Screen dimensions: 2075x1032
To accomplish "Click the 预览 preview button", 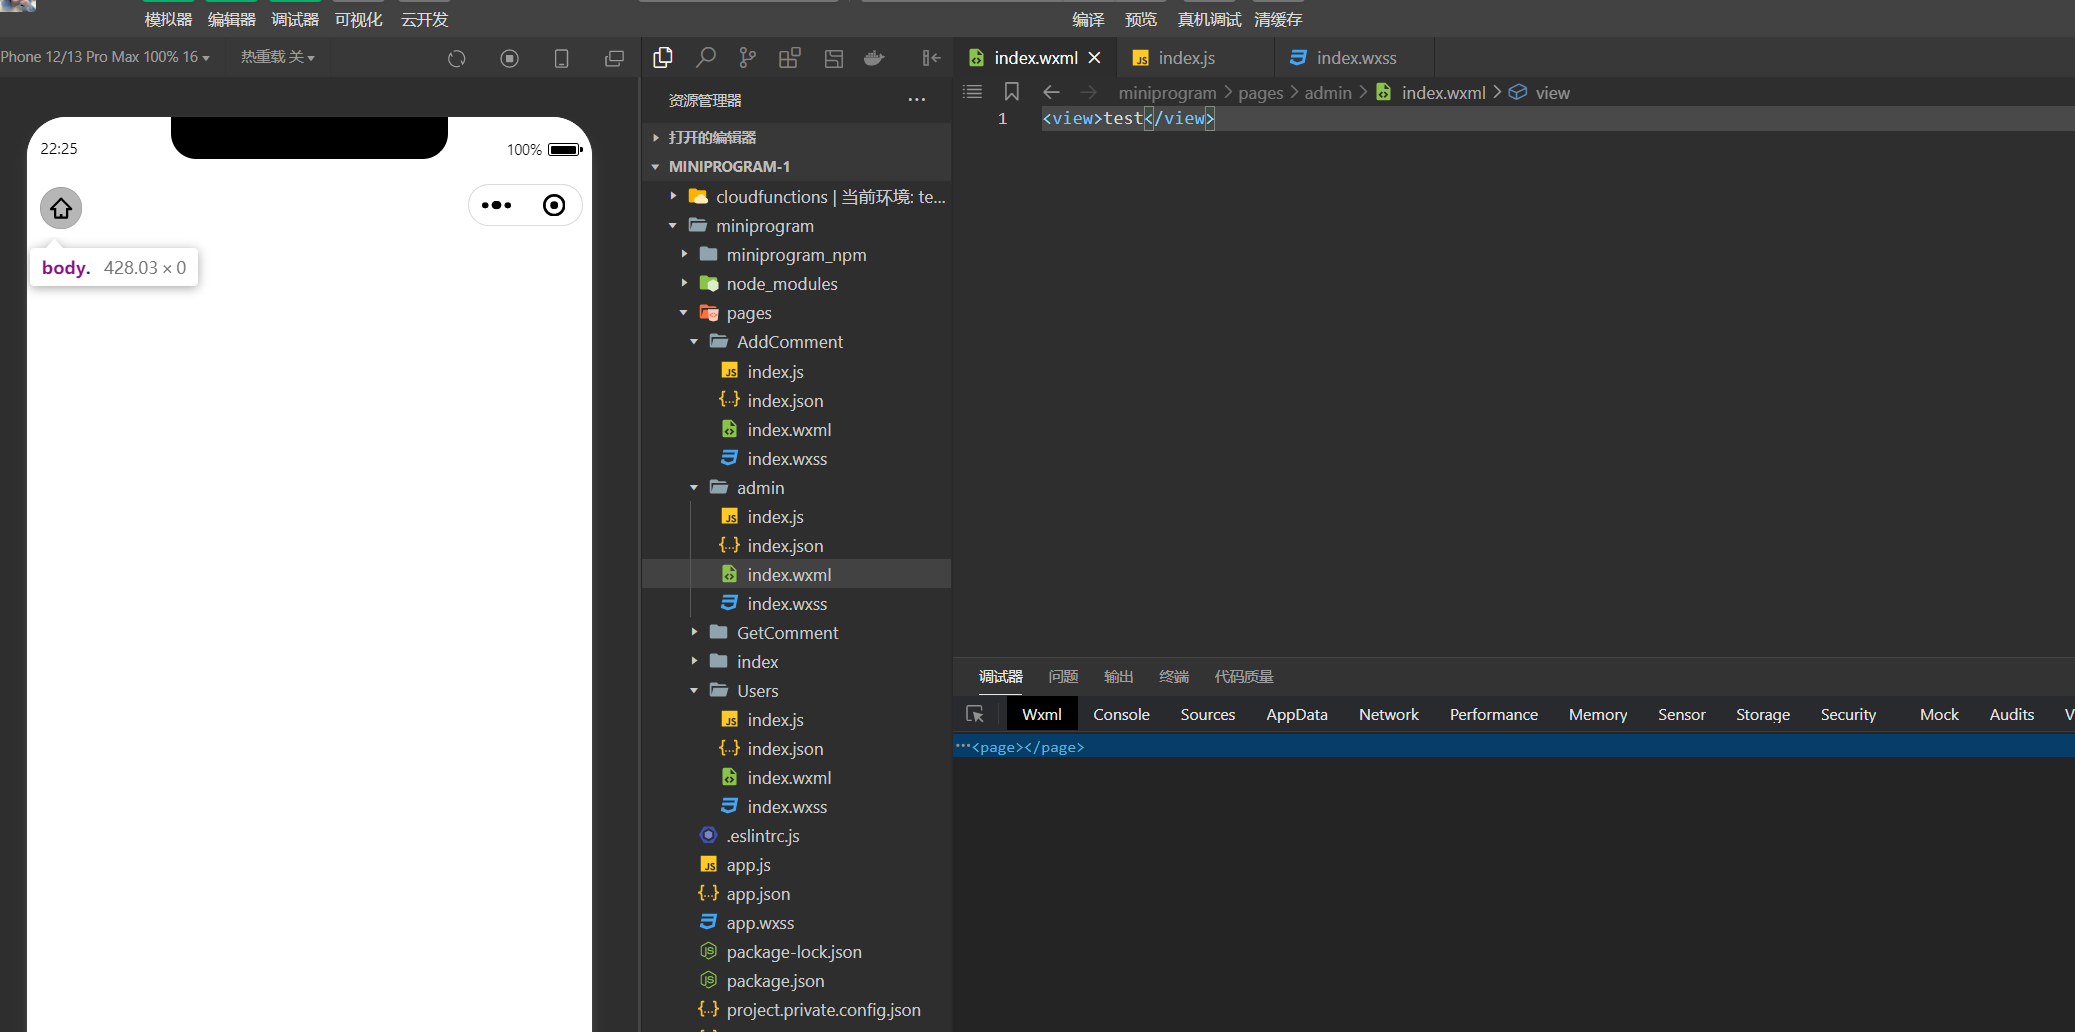I will click(1141, 19).
